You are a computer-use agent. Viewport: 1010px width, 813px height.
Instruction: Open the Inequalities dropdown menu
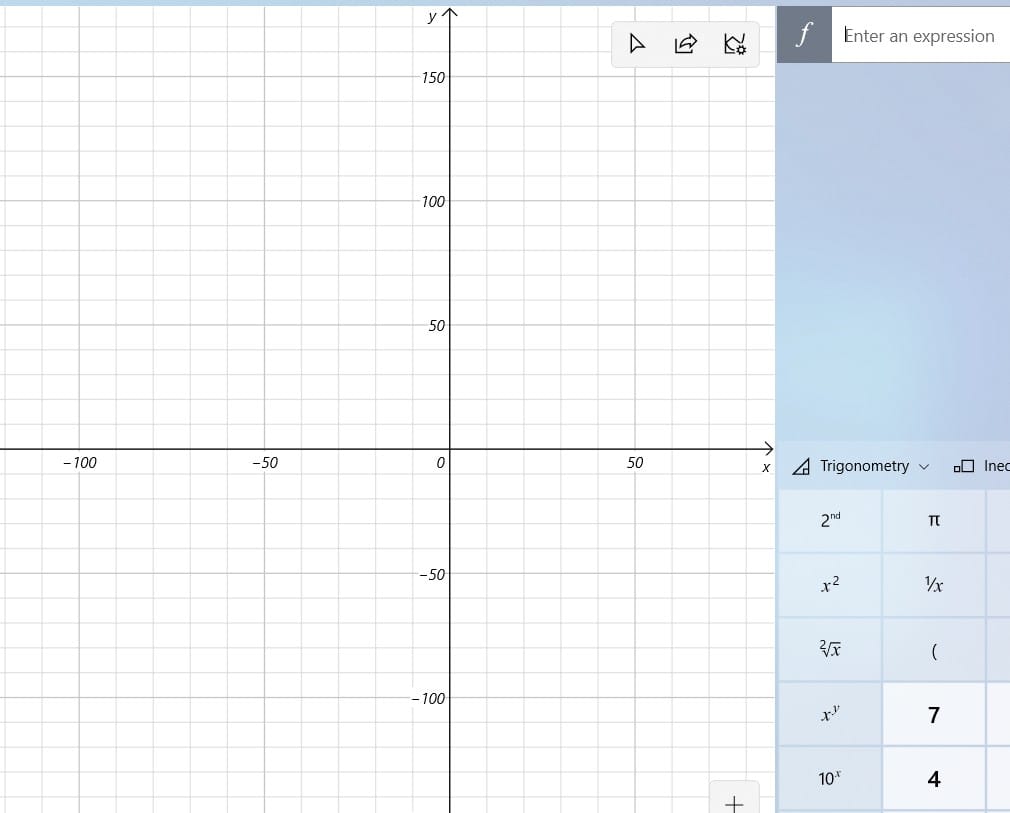(980, 466)
